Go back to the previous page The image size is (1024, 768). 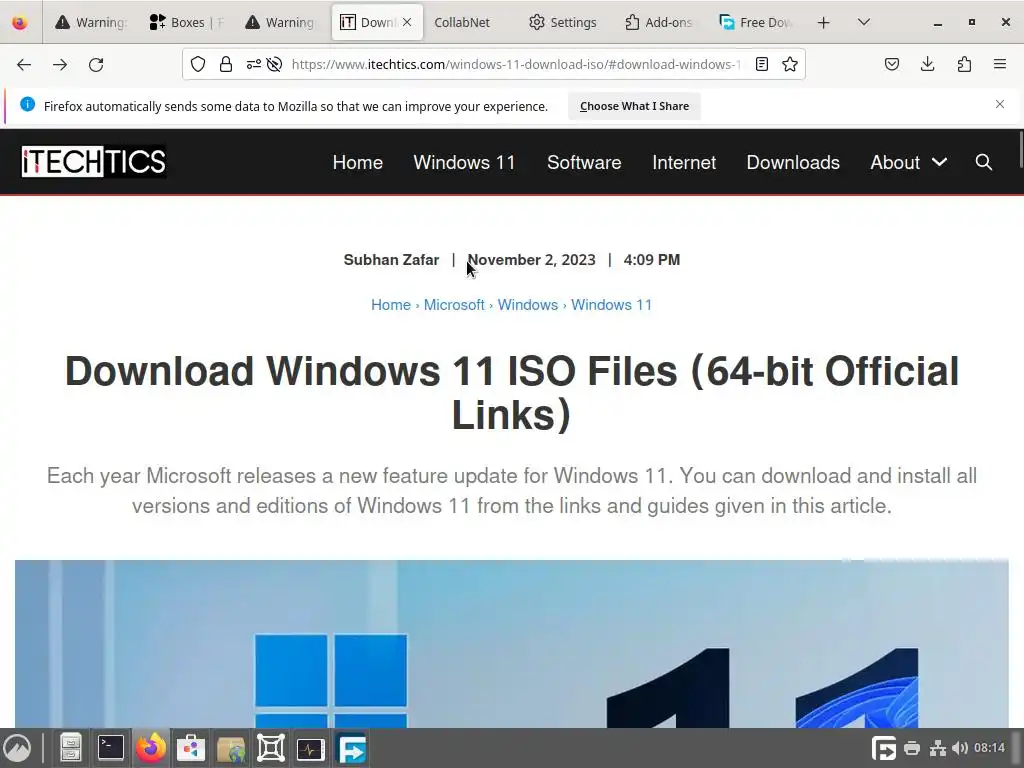coord(24,65)
